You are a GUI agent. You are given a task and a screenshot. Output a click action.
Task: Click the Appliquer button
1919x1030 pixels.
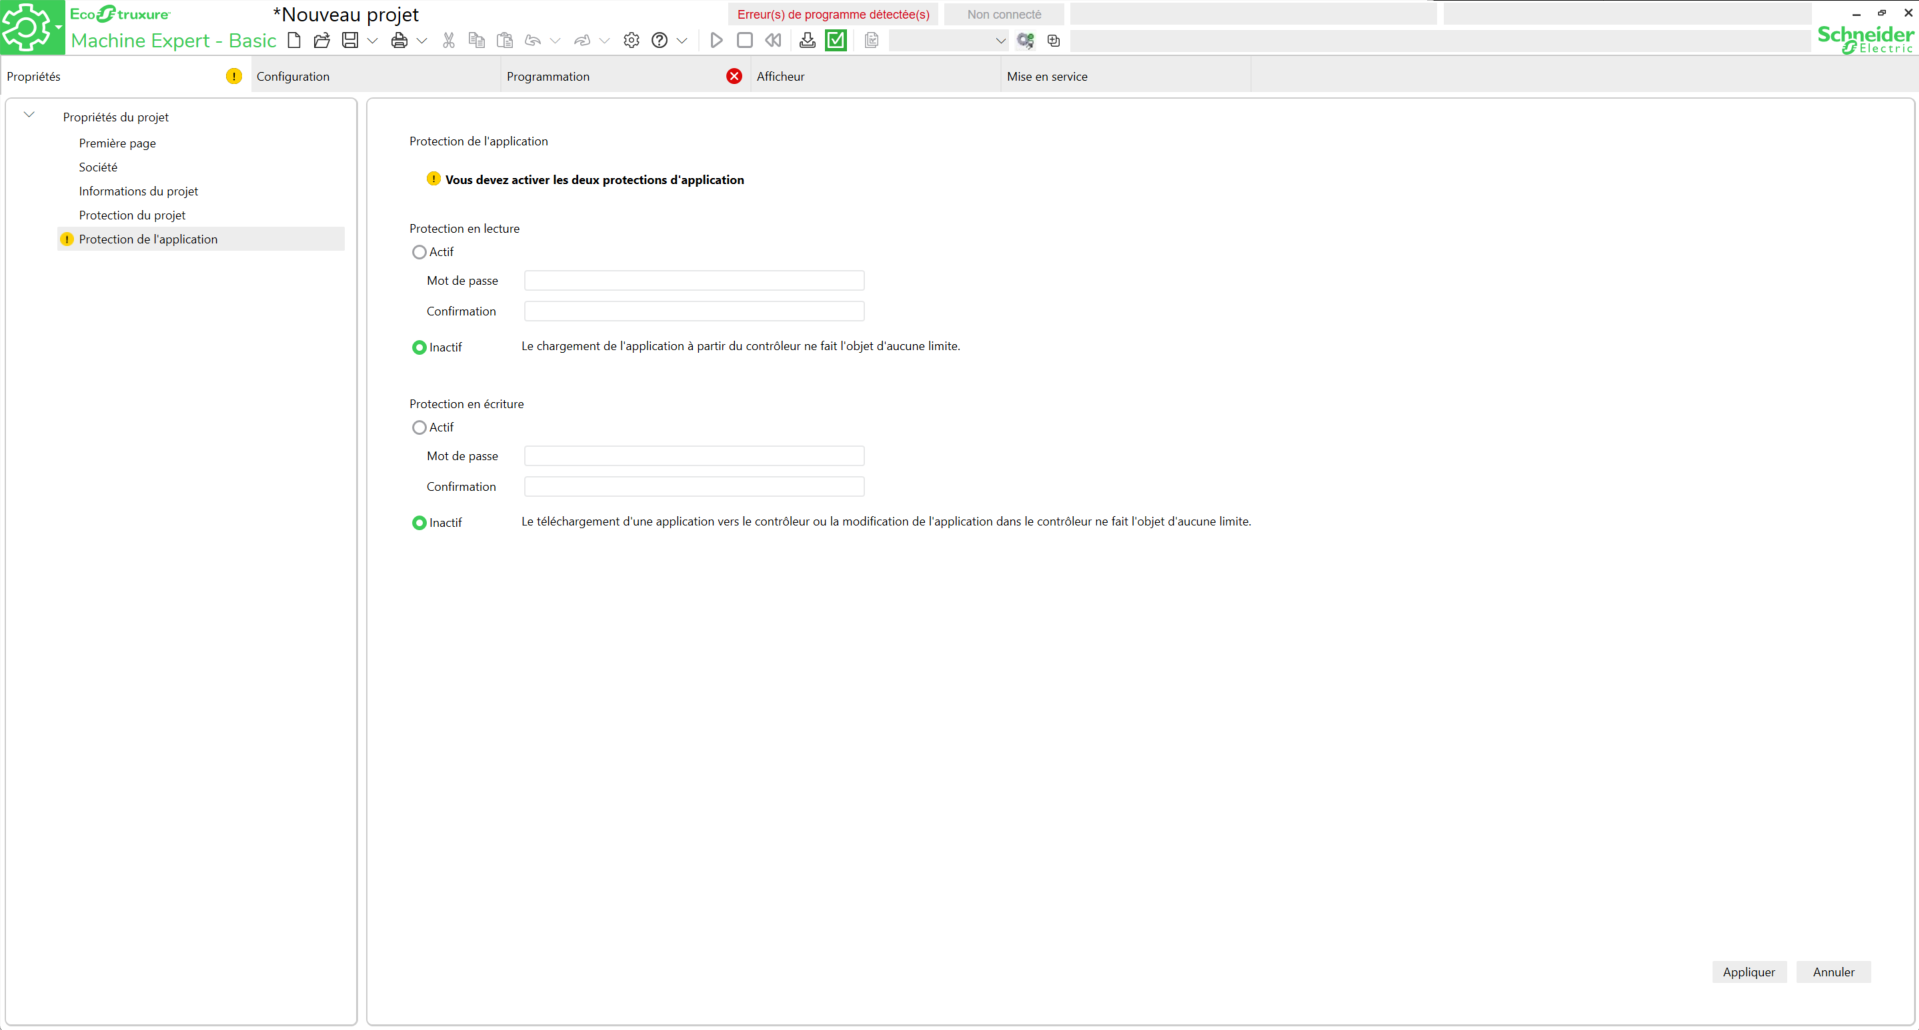(1748, 972)
